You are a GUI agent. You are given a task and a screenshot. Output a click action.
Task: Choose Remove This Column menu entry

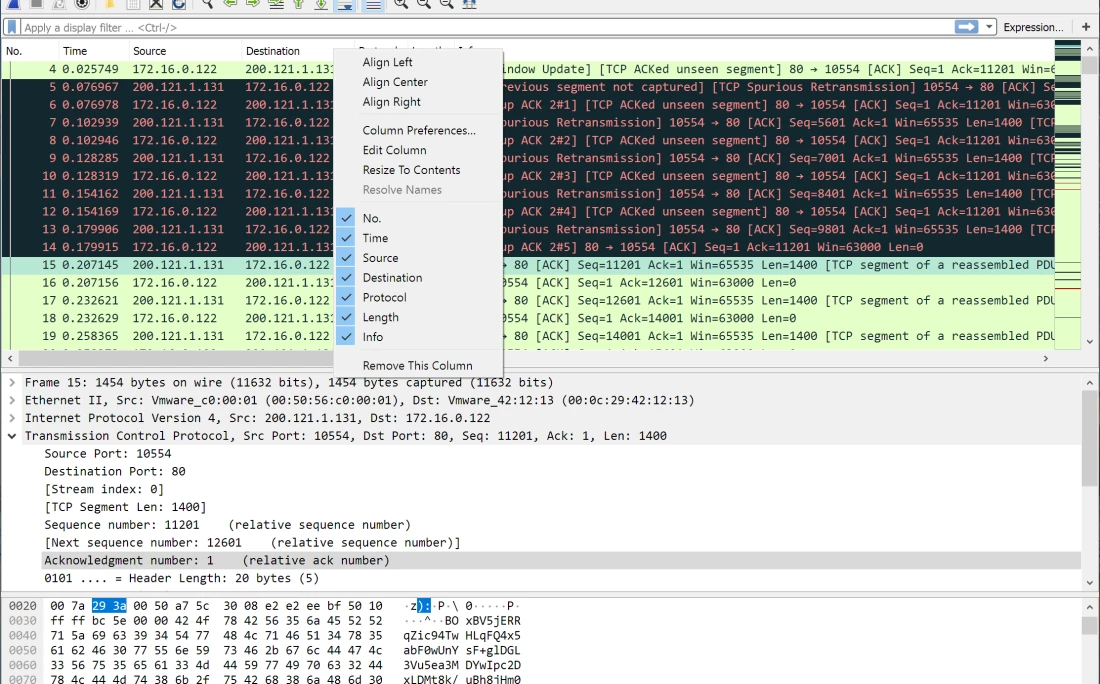pyautogui.click(x=417, y=365)
